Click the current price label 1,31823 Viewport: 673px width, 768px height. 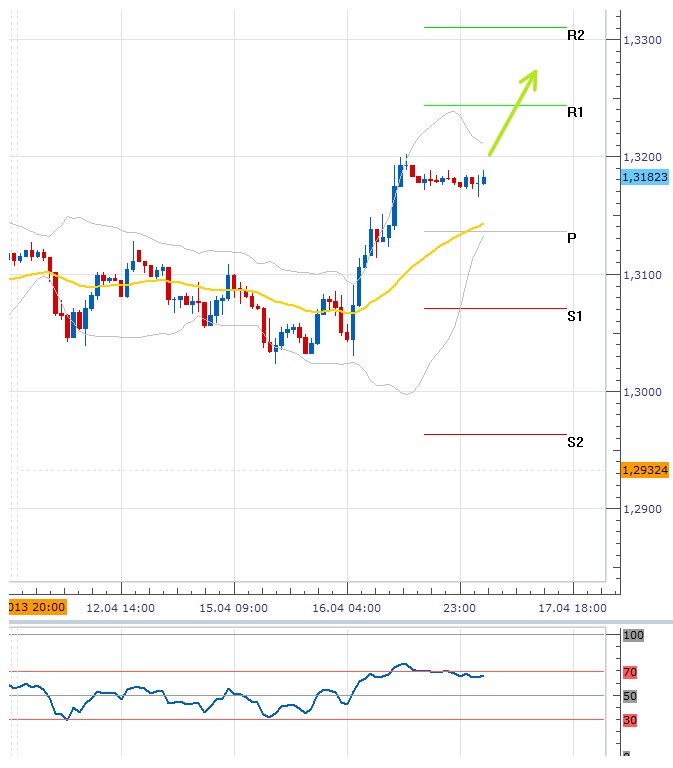coord(645,177)
